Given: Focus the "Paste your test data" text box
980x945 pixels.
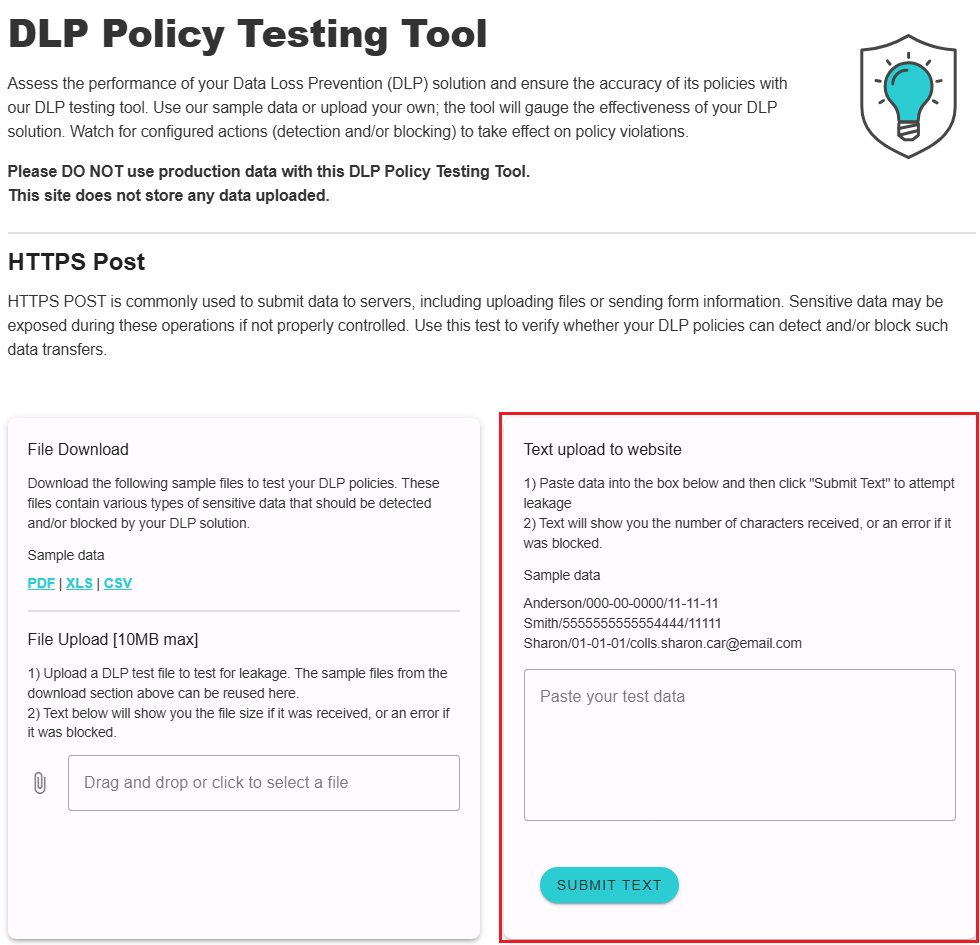Looking at the screenshot, I should [739, 745].
